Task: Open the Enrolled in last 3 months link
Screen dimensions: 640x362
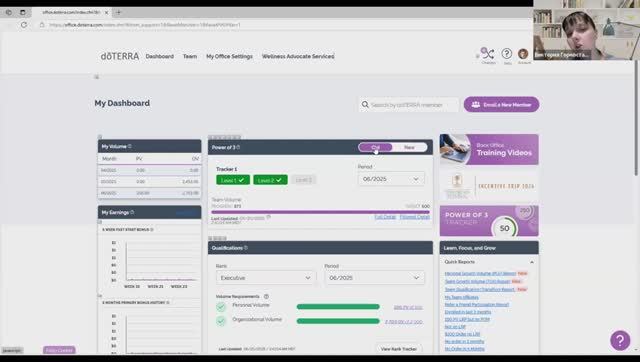Action: point(468,312)
